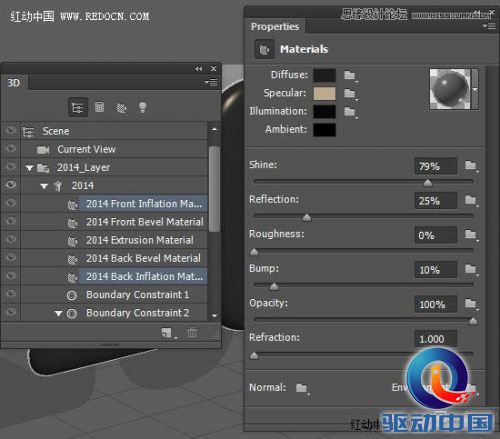
Task: Click the Reflection 25% value field
Action: pos(435,201)
